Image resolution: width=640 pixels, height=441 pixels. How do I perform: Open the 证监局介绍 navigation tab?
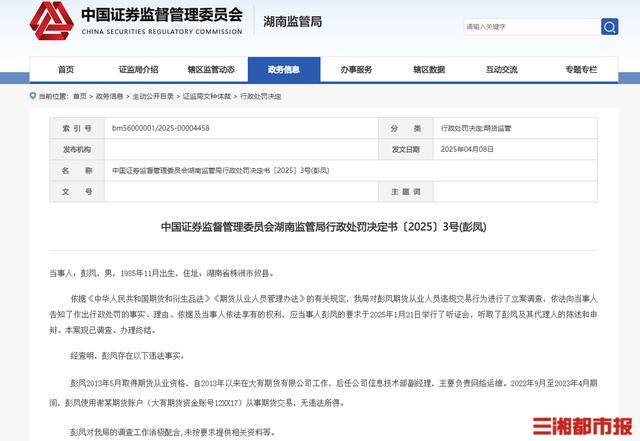coord(138,70)
